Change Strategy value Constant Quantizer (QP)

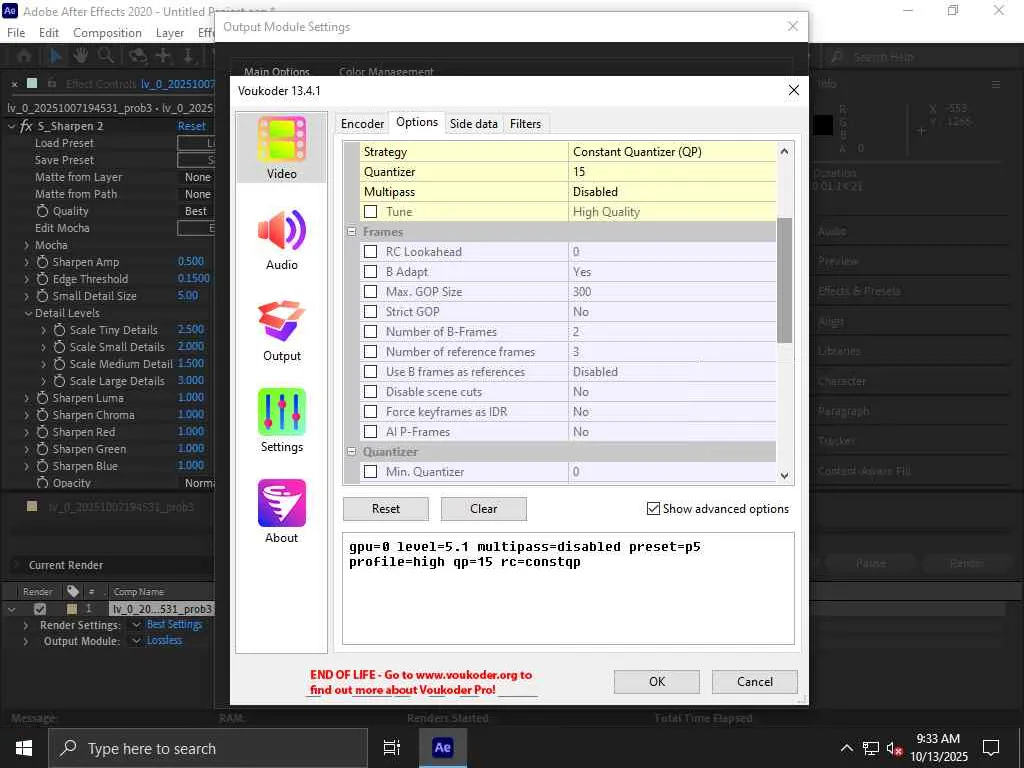672,152
